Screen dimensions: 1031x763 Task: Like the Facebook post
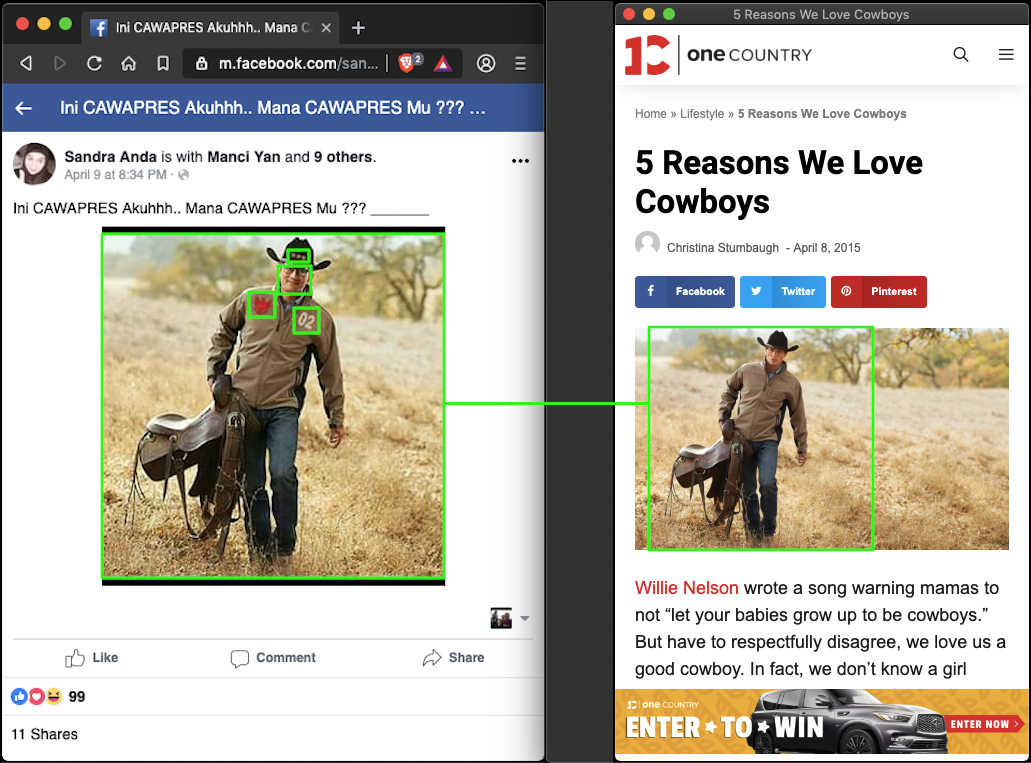(92, 658)
